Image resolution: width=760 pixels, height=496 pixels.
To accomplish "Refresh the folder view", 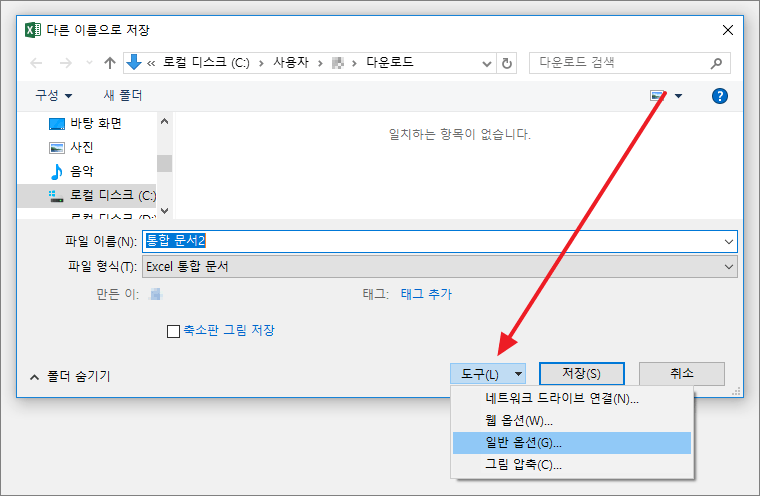I will (507, 64).
